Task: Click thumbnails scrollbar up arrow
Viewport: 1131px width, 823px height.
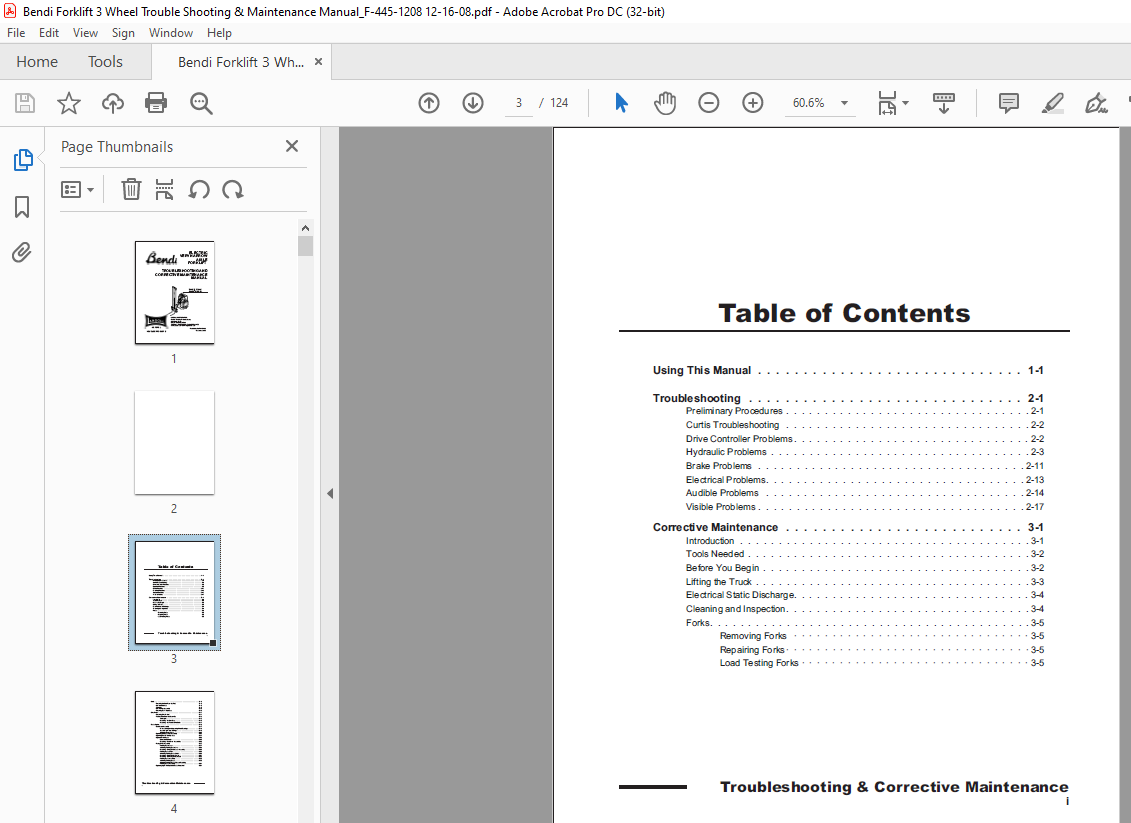Action: [x=305, y=228]
